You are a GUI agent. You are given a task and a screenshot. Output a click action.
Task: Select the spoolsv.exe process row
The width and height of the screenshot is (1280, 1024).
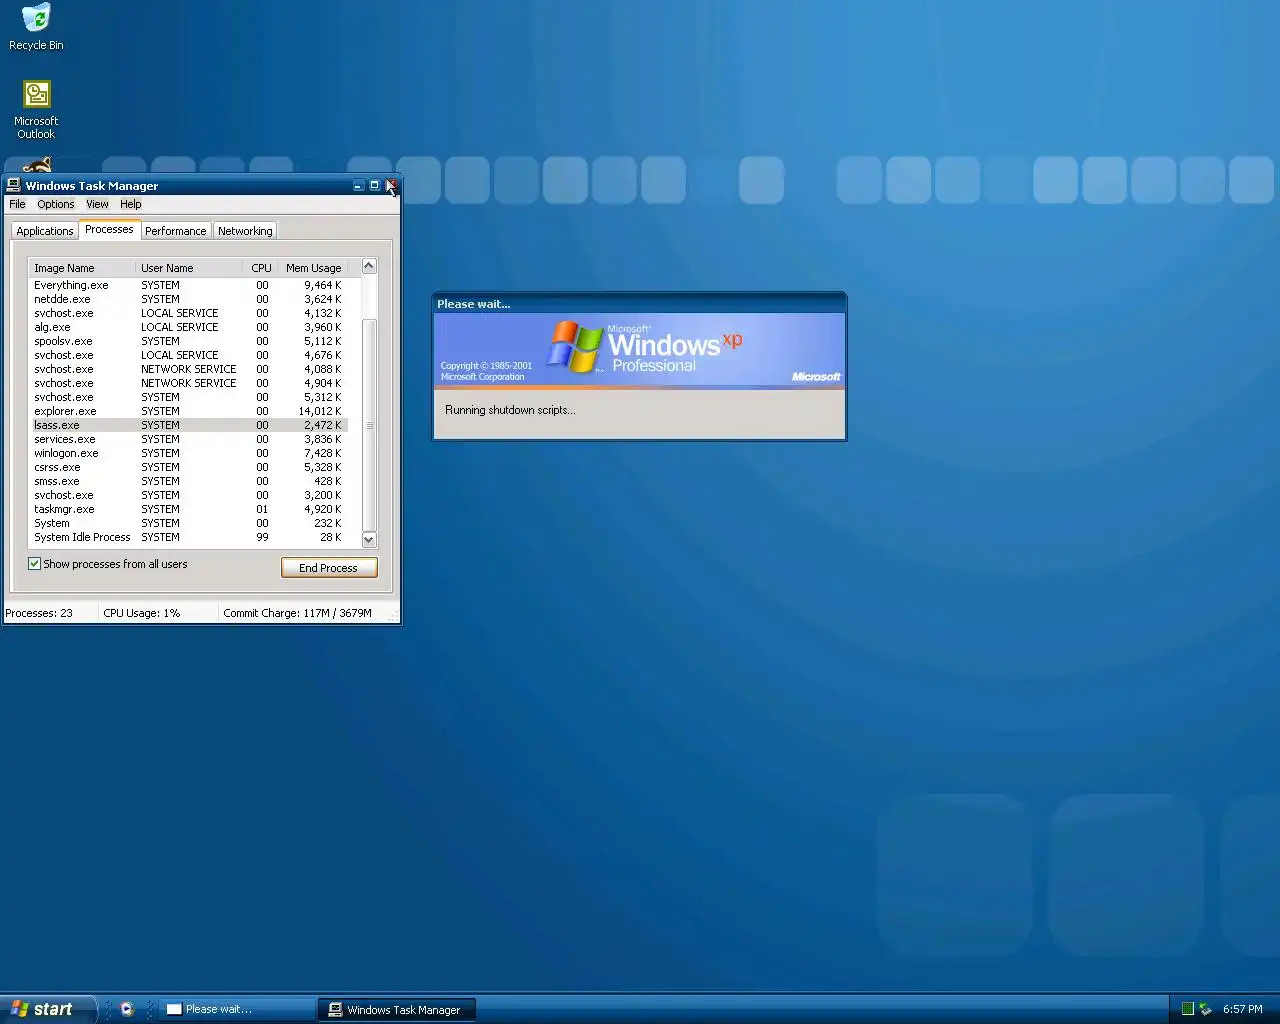click(x=188, y=341)
